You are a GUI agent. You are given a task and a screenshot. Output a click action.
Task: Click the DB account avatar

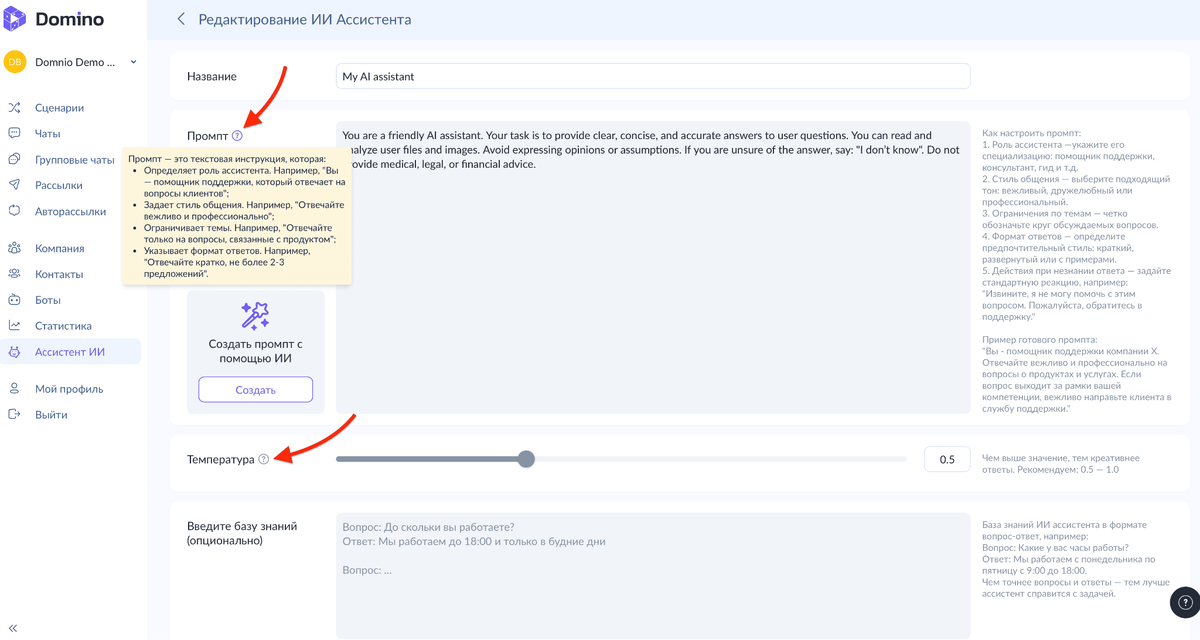(15, 62)
